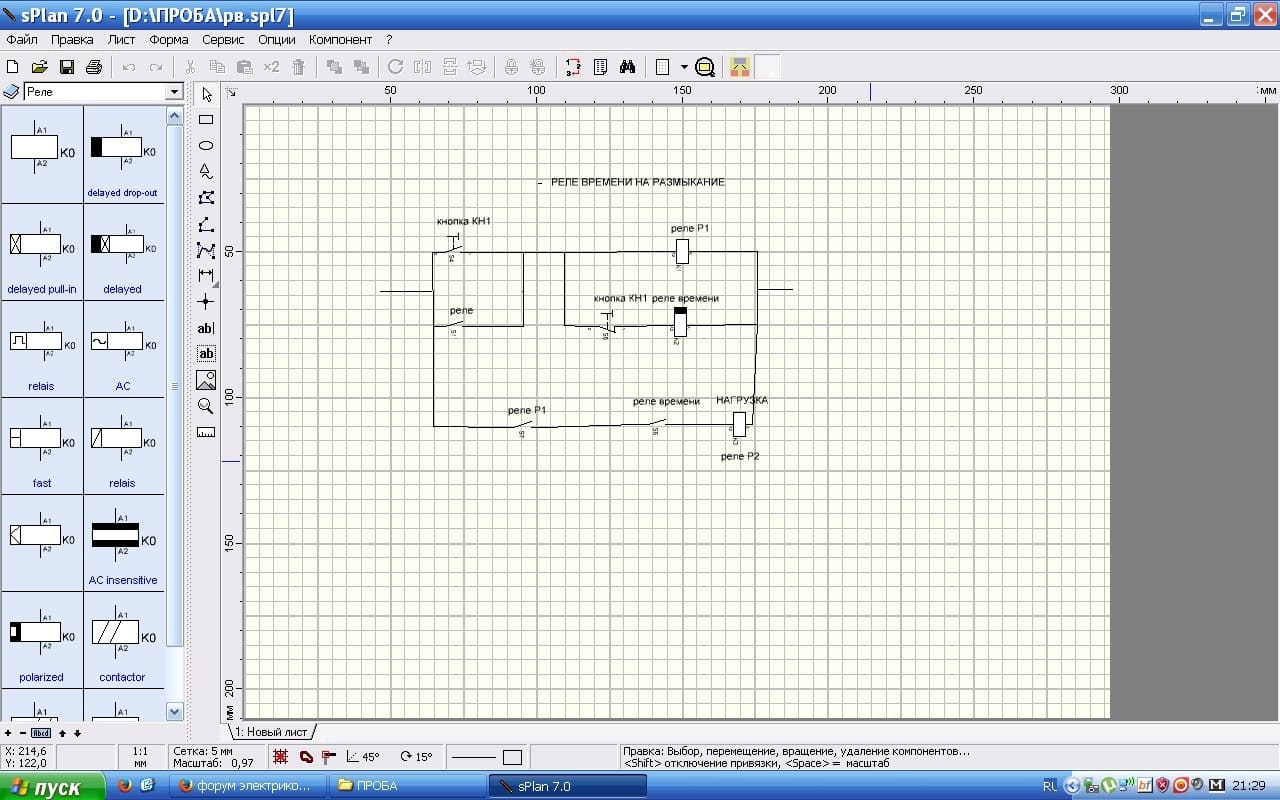Click the Save file toolbar icon
This screenshot has height=800, width=1280.
(x=67, y=67)
